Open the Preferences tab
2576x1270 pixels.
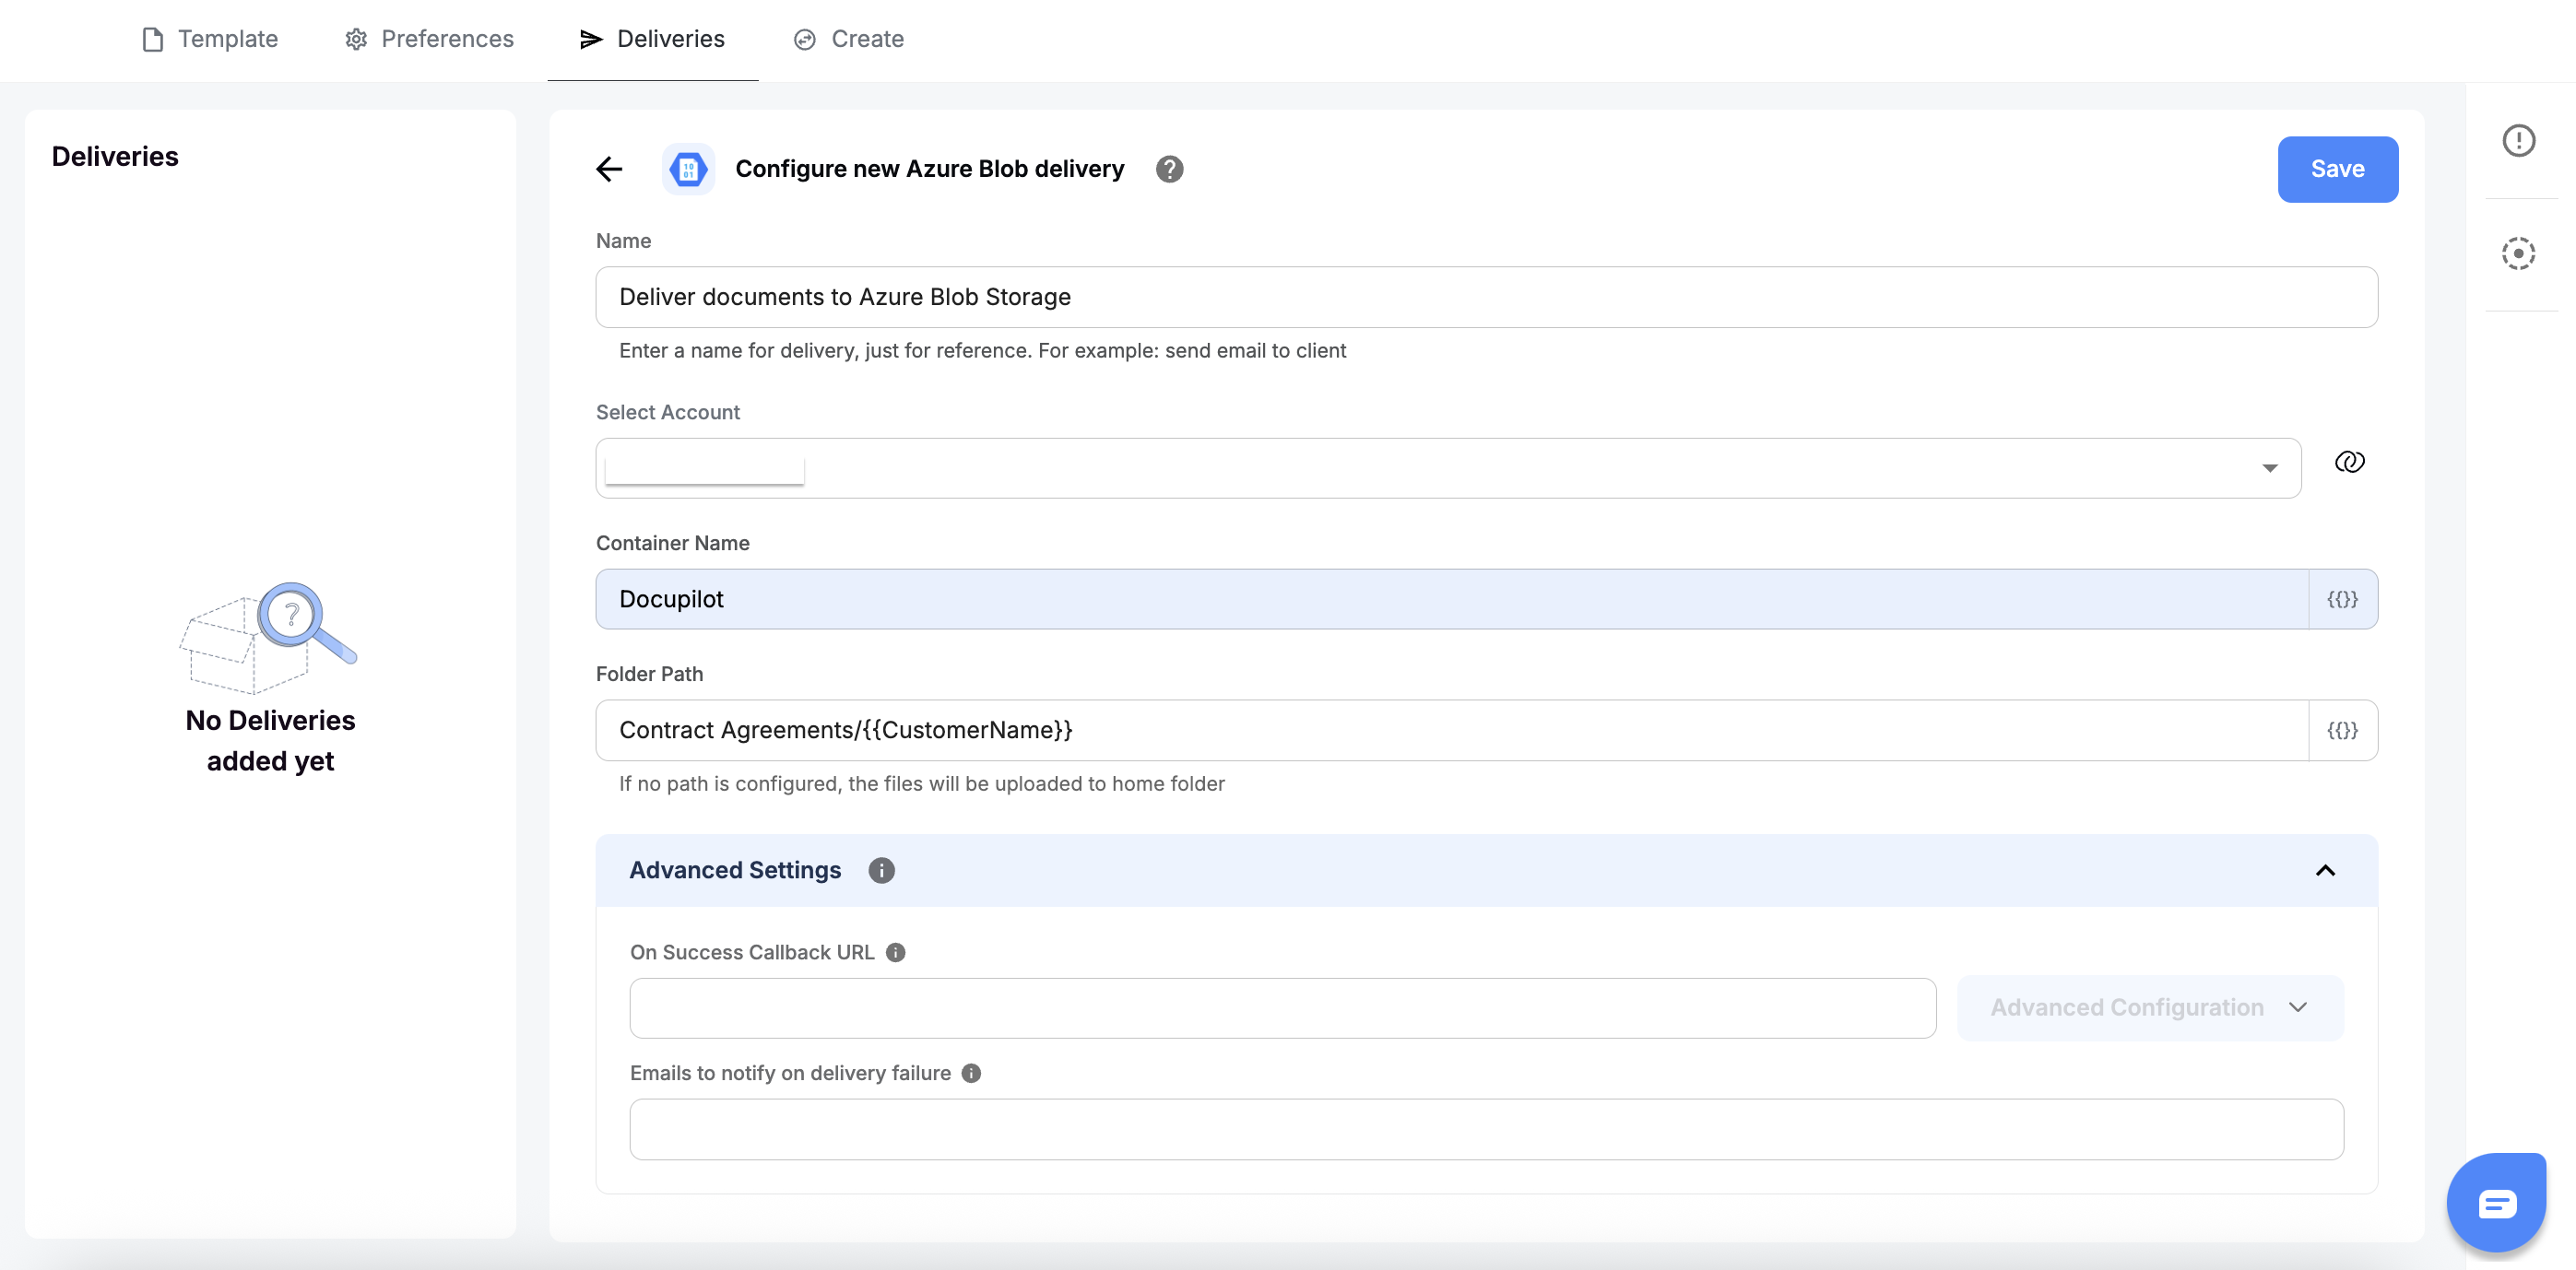(429, 39)
